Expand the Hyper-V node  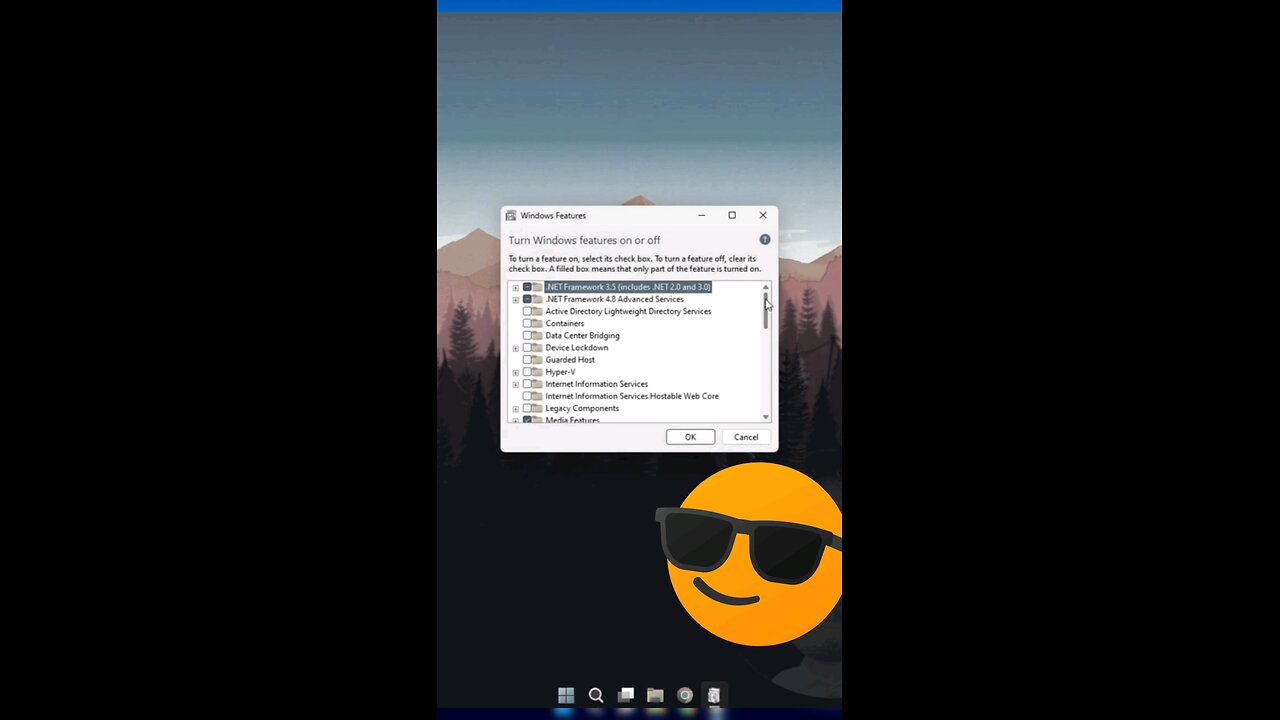point(516,373)
